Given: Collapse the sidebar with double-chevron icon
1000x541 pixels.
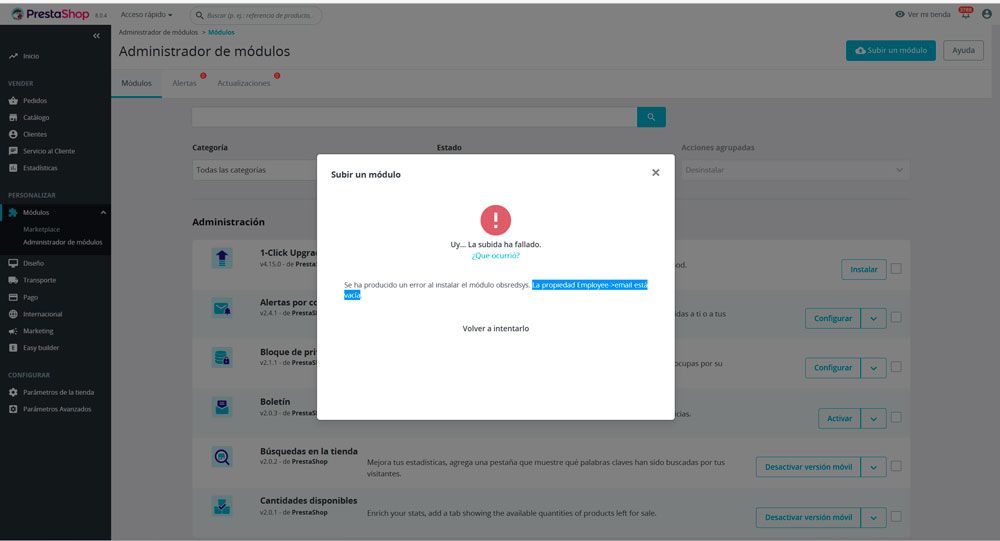Looking at the screenshot, I should [96, 36].
